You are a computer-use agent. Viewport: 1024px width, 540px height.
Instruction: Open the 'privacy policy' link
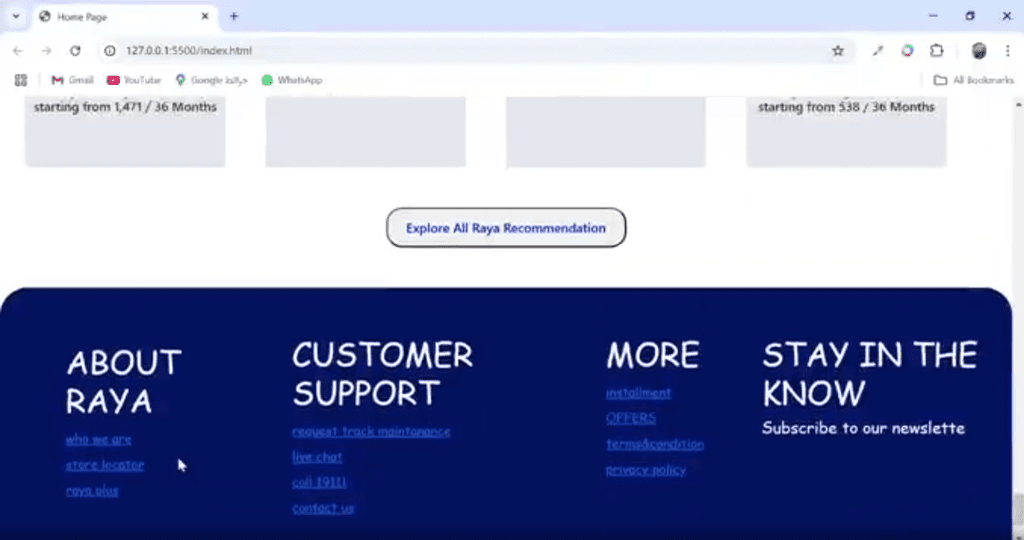coord(646,469)
